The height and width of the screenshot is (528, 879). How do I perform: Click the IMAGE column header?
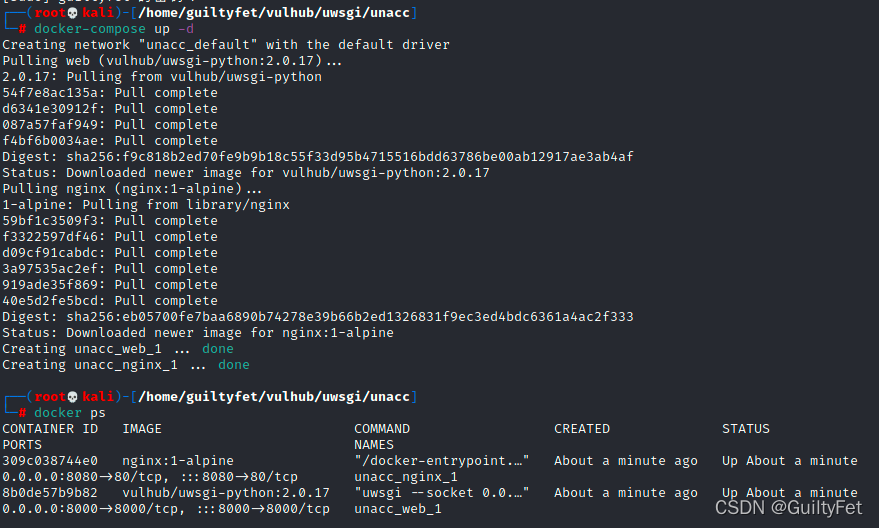(142, 429)
